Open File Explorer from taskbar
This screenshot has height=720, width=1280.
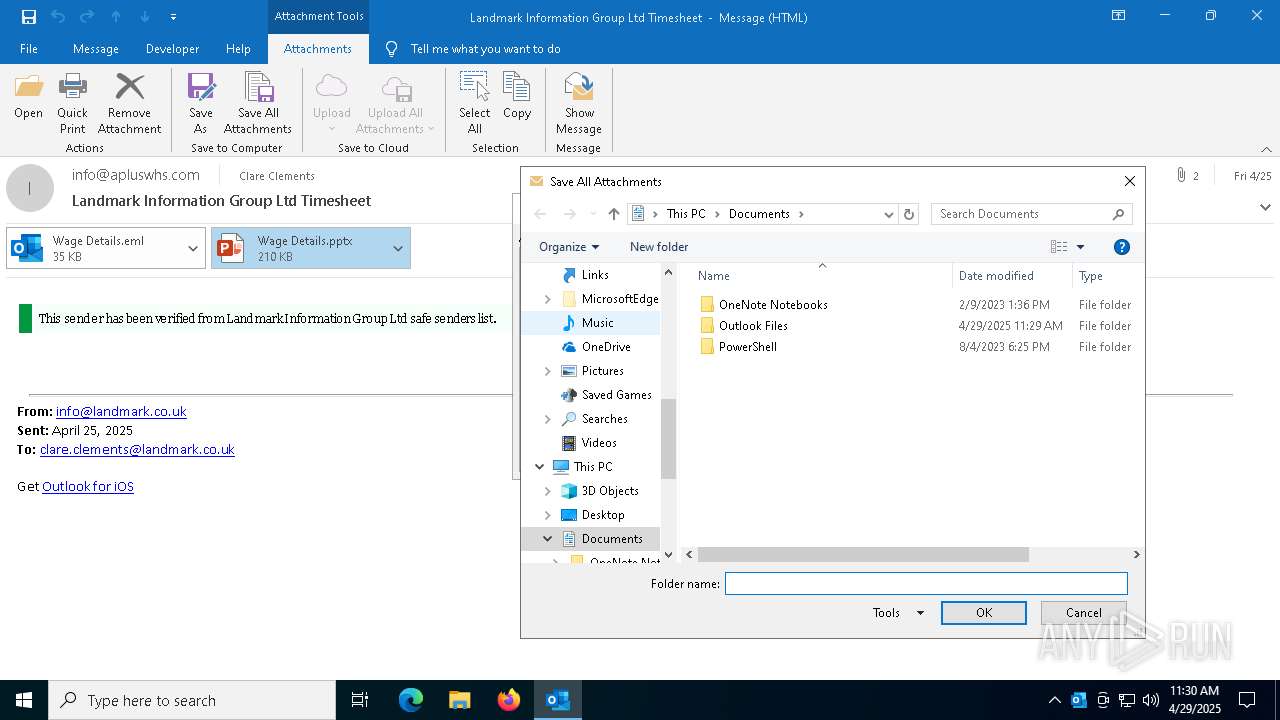coord(460,700)
